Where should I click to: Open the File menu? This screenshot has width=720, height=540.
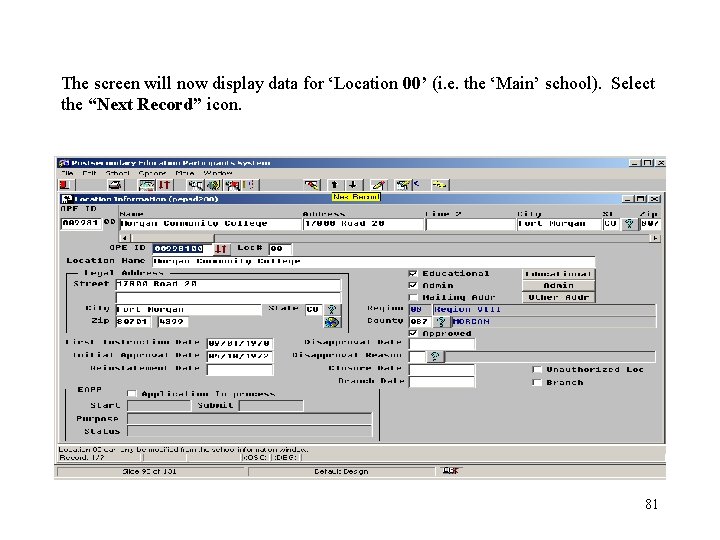click(x=67, y=173)
